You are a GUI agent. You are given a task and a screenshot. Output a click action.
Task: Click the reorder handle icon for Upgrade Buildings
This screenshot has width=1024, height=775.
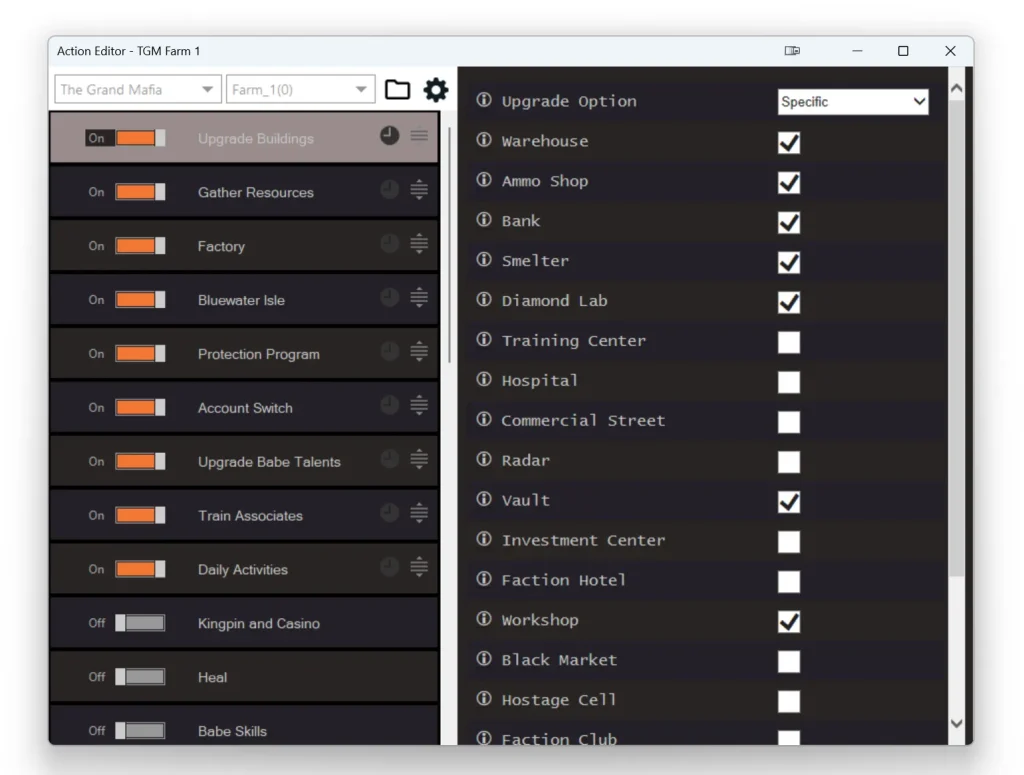(419, 136)
